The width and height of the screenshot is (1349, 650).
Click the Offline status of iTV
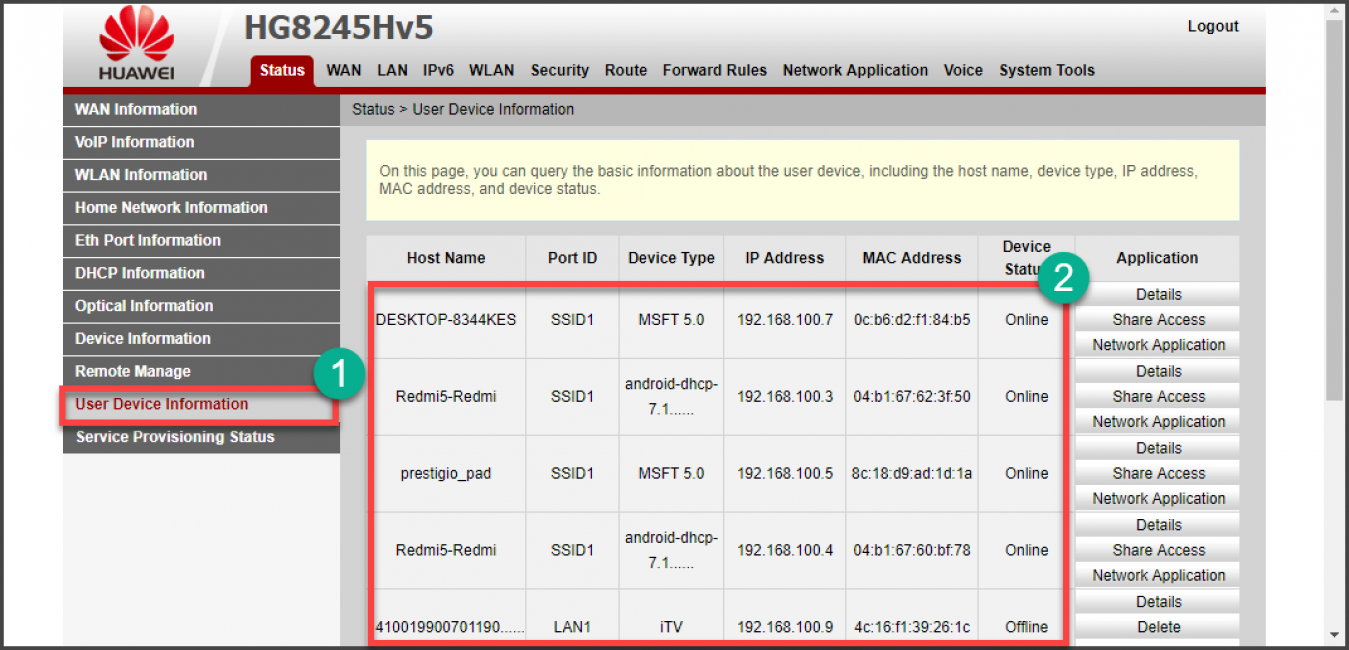click(1027, 628)
